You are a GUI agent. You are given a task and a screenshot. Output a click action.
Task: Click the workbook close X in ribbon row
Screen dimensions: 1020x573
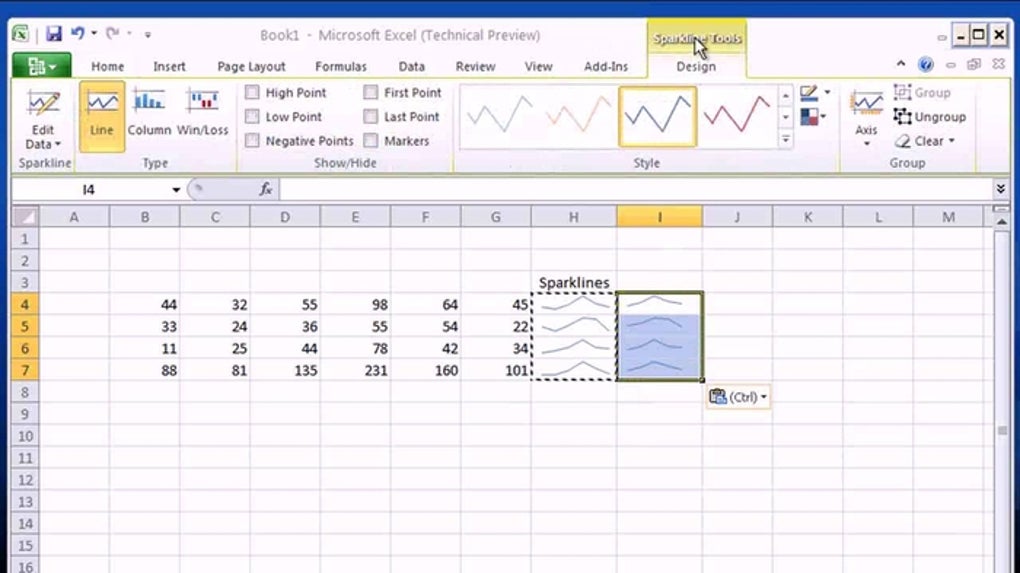pyautogui.click(x=999, y=64)
